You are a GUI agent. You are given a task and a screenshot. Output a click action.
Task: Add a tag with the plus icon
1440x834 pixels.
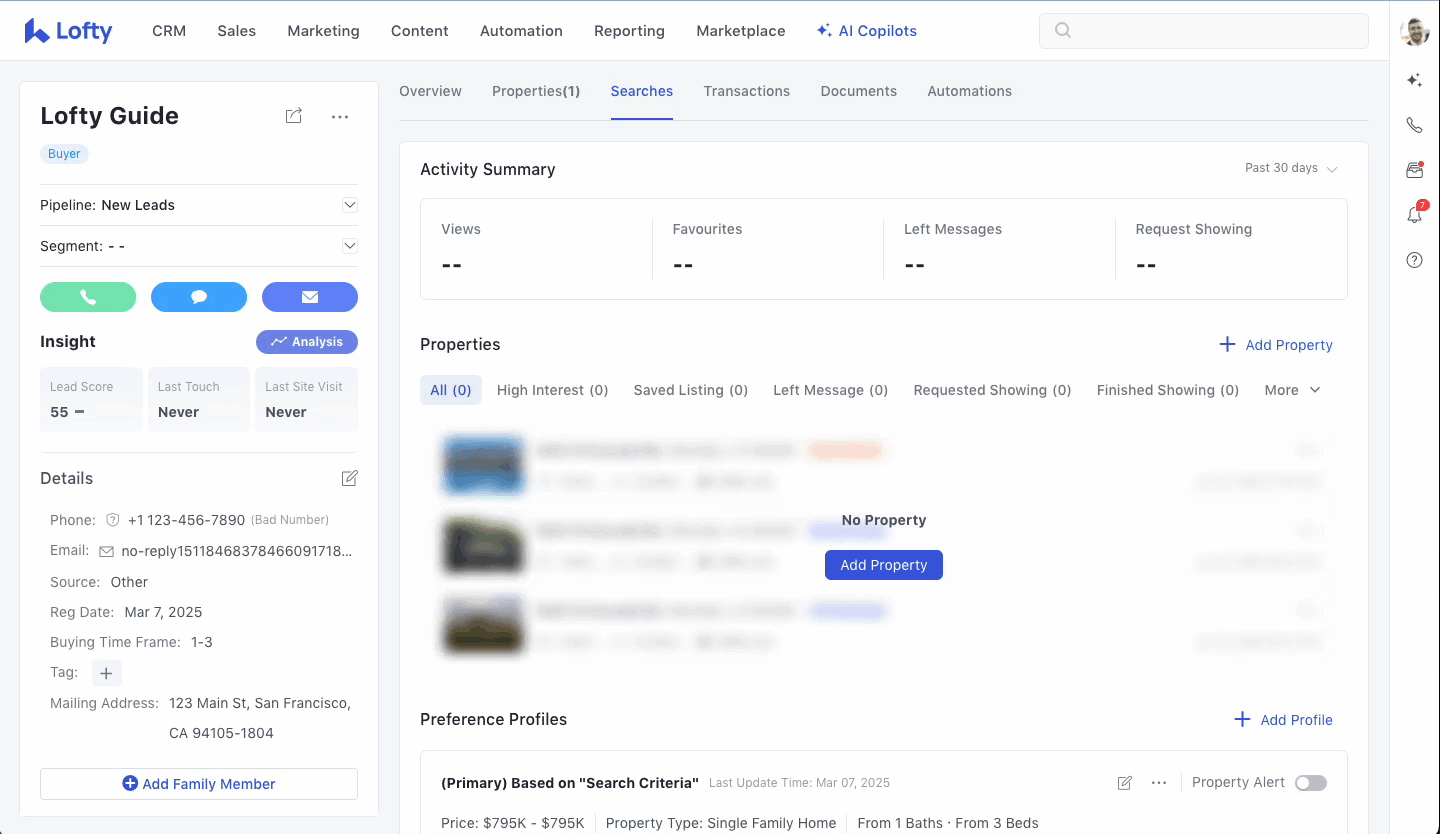click(x=106, y=673)
